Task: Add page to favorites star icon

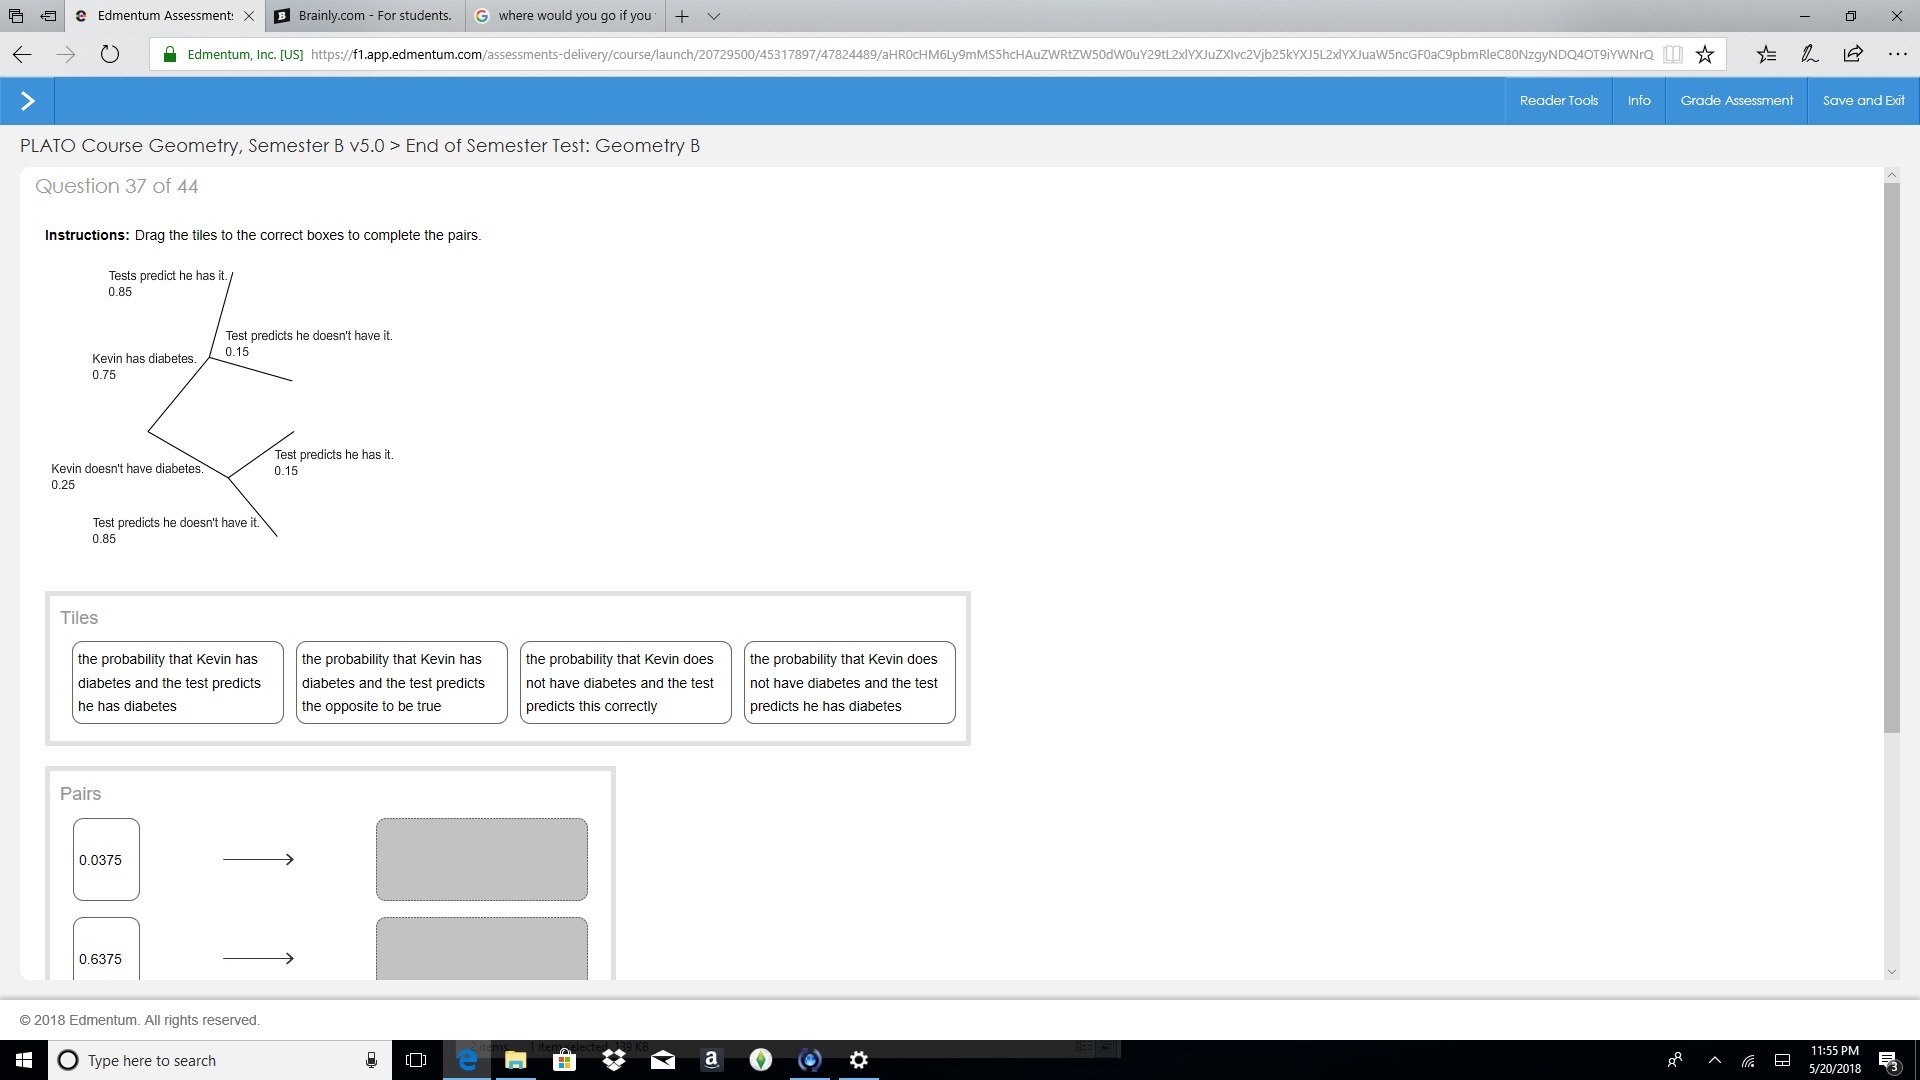Action: click(x=1705, y=55)
